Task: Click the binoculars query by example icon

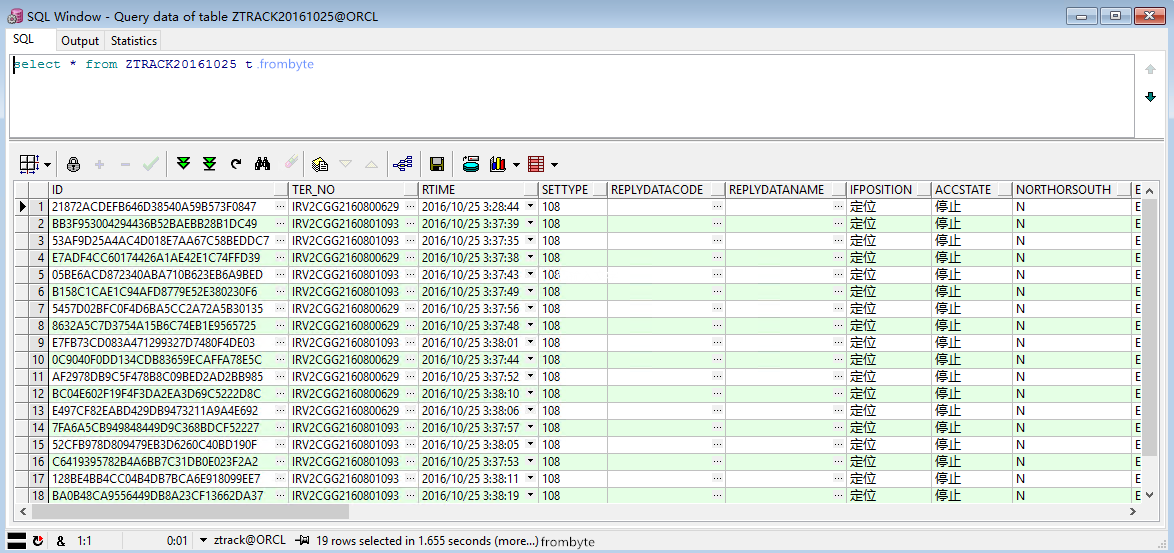Action: click(263, 164)
